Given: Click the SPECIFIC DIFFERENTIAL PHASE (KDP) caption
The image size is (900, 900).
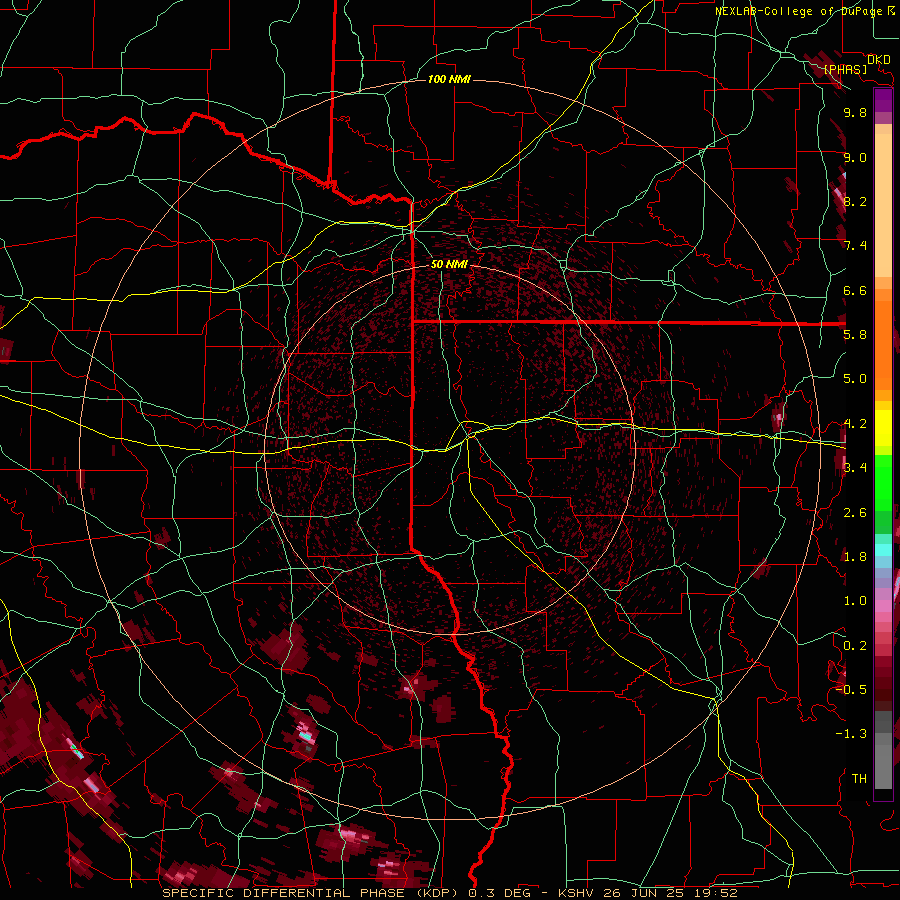Looking at the screenshot, I should pos(311,893).
